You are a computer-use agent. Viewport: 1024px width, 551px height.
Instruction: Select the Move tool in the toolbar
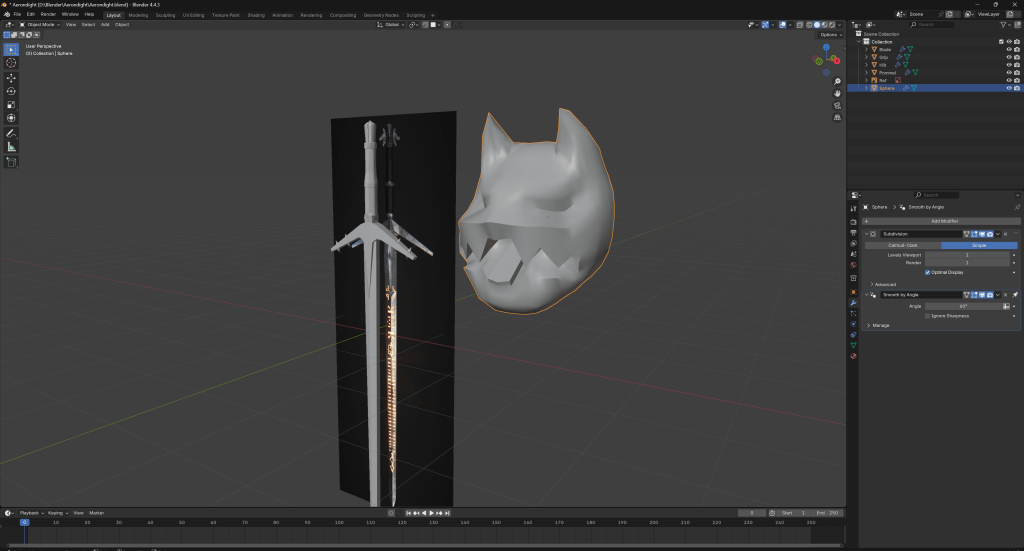[12, 77]
